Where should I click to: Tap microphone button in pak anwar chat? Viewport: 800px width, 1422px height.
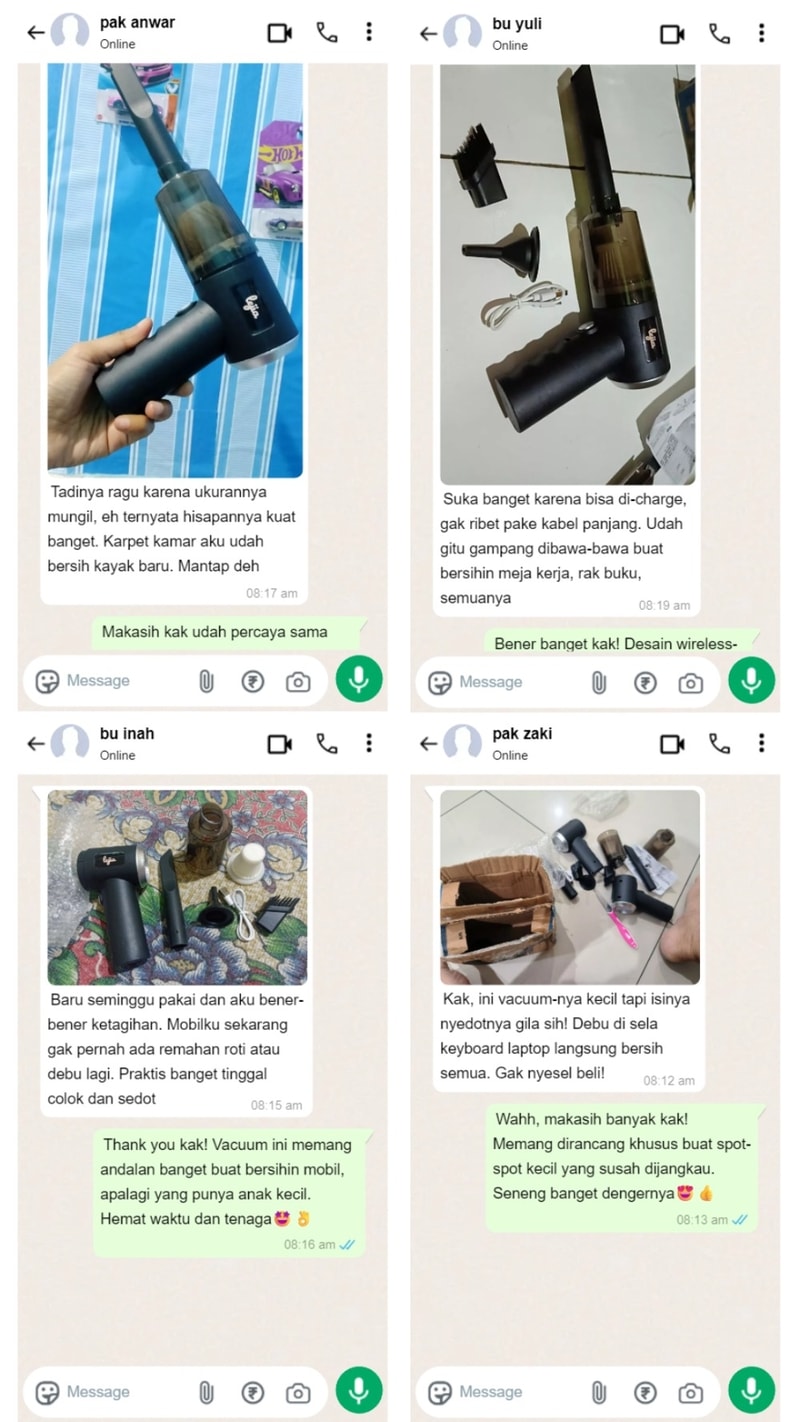tap(358, 680)
